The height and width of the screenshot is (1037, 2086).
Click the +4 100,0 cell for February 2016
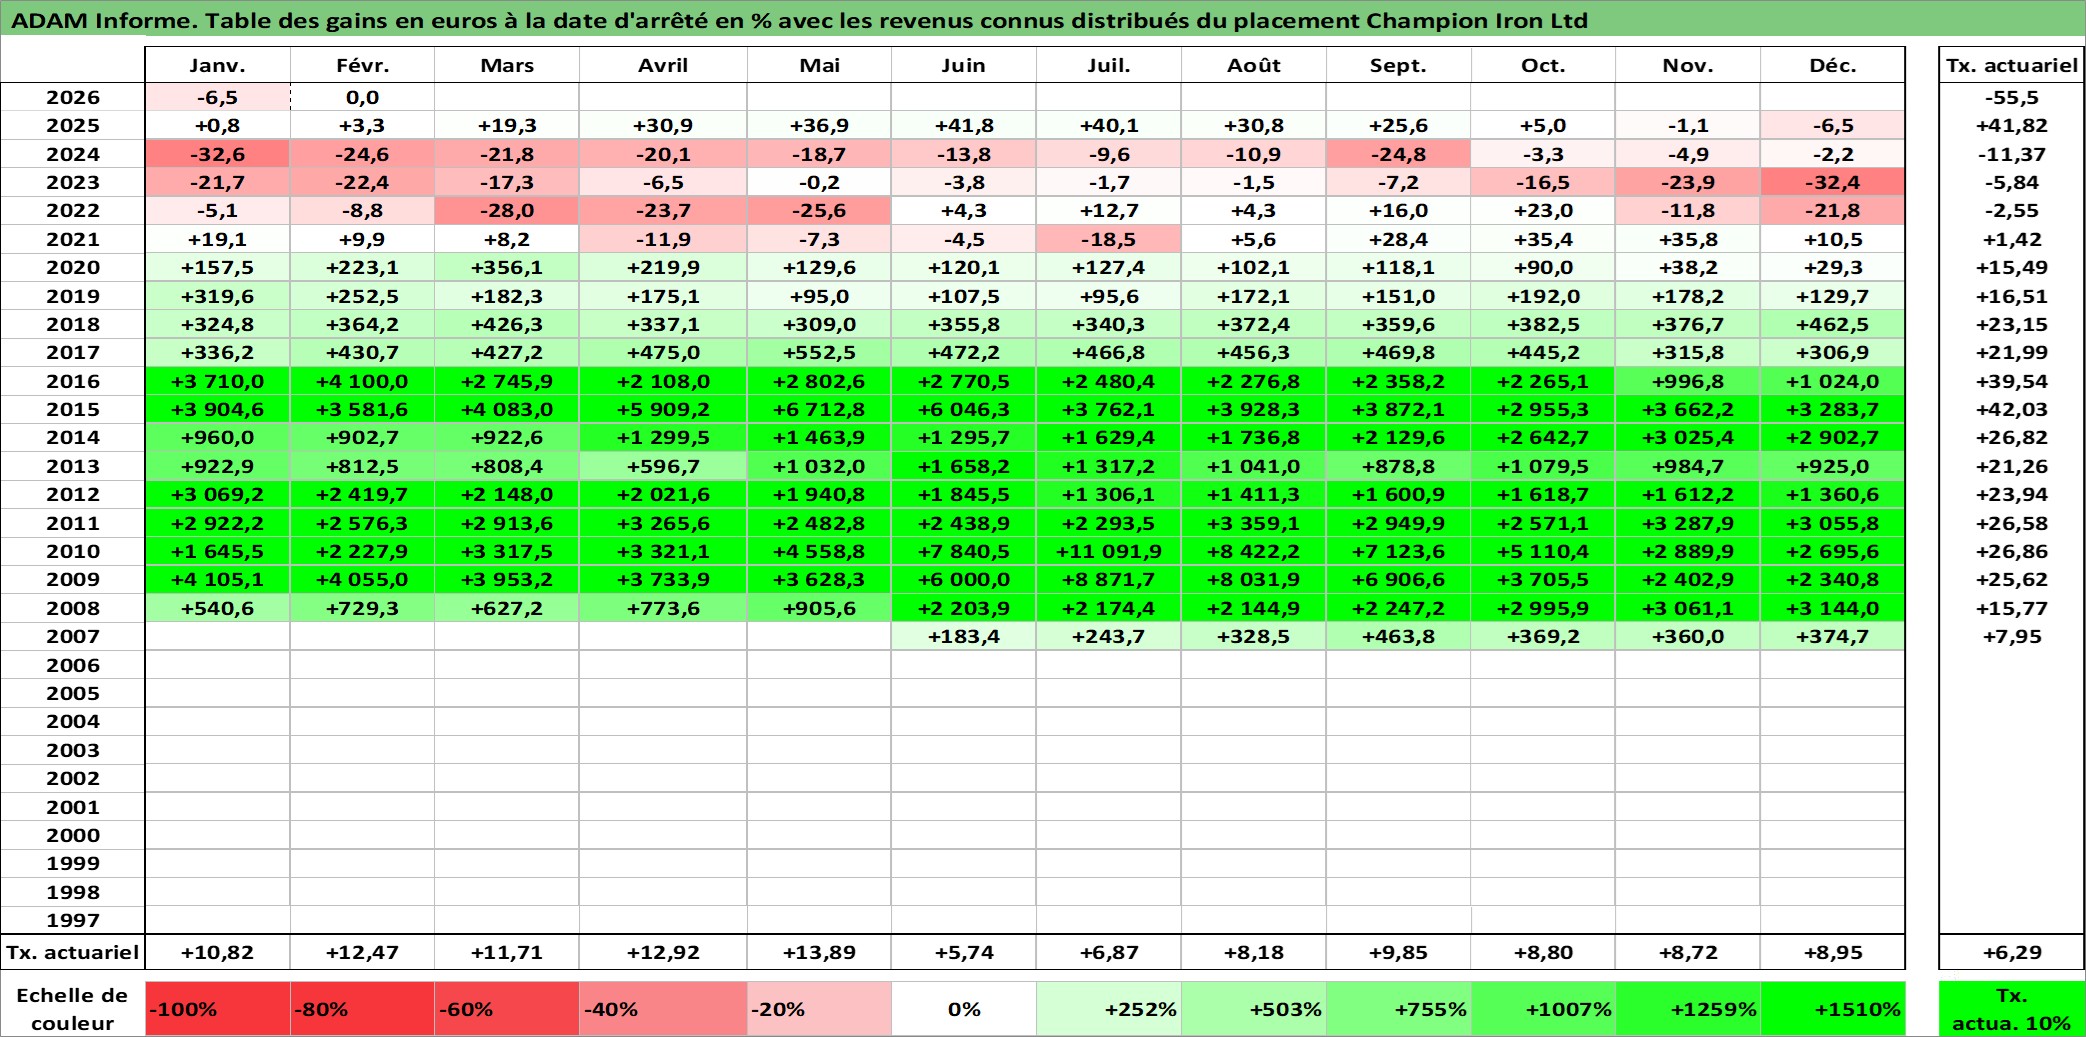pyautogui.click(x=362, y=381)
